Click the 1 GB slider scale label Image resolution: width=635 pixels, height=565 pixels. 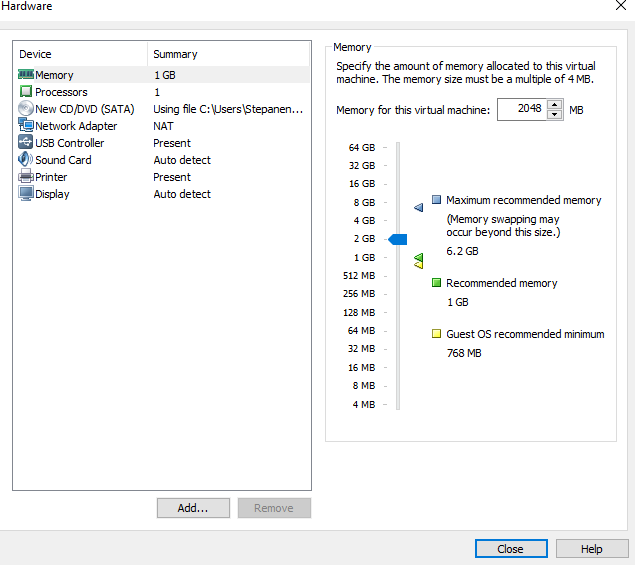coord(364,257)
